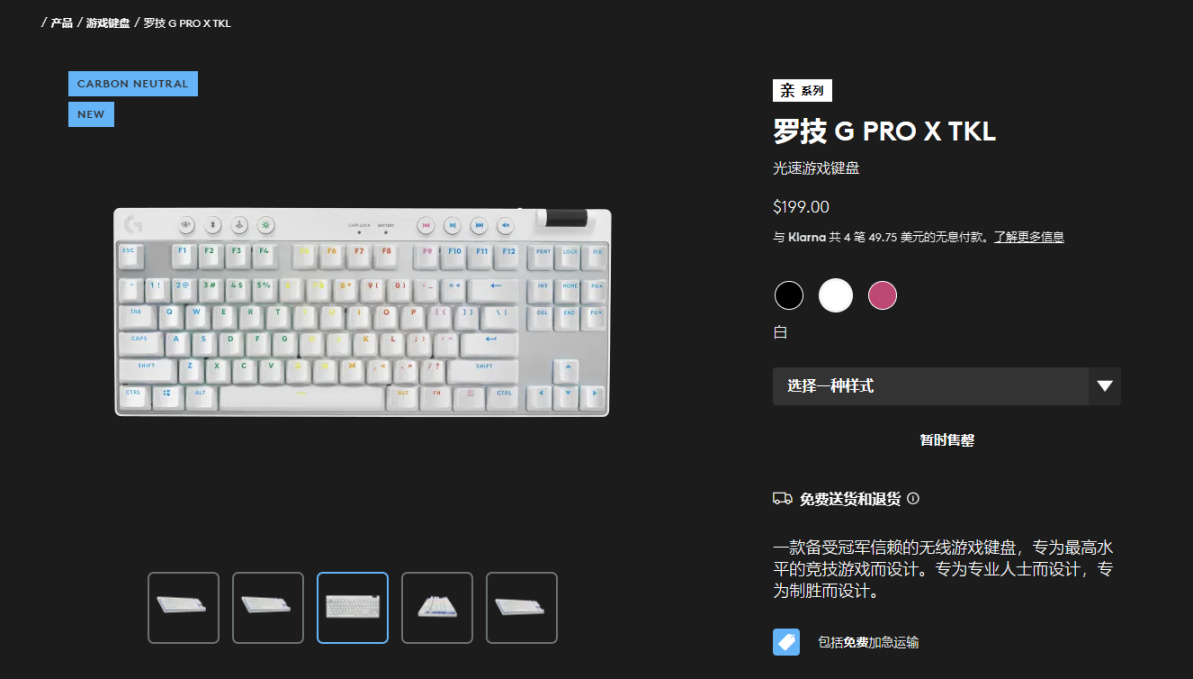The width and height of the screenshot is (1193, 679).
Task: View the fourth rear-view keyboard thumbnail
Action: click(437, 607)
